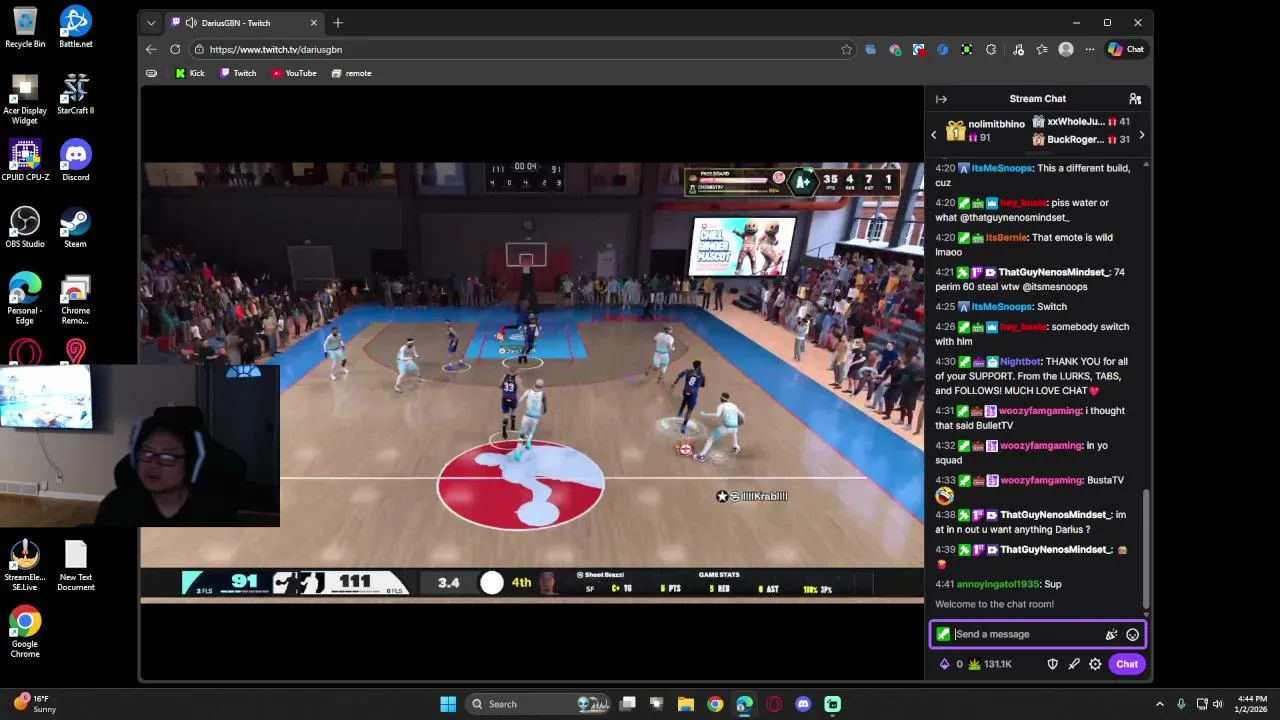Select the CPUID CPU-Z desktop icon
Viewport: 1280px width, 720px height.
25,160
